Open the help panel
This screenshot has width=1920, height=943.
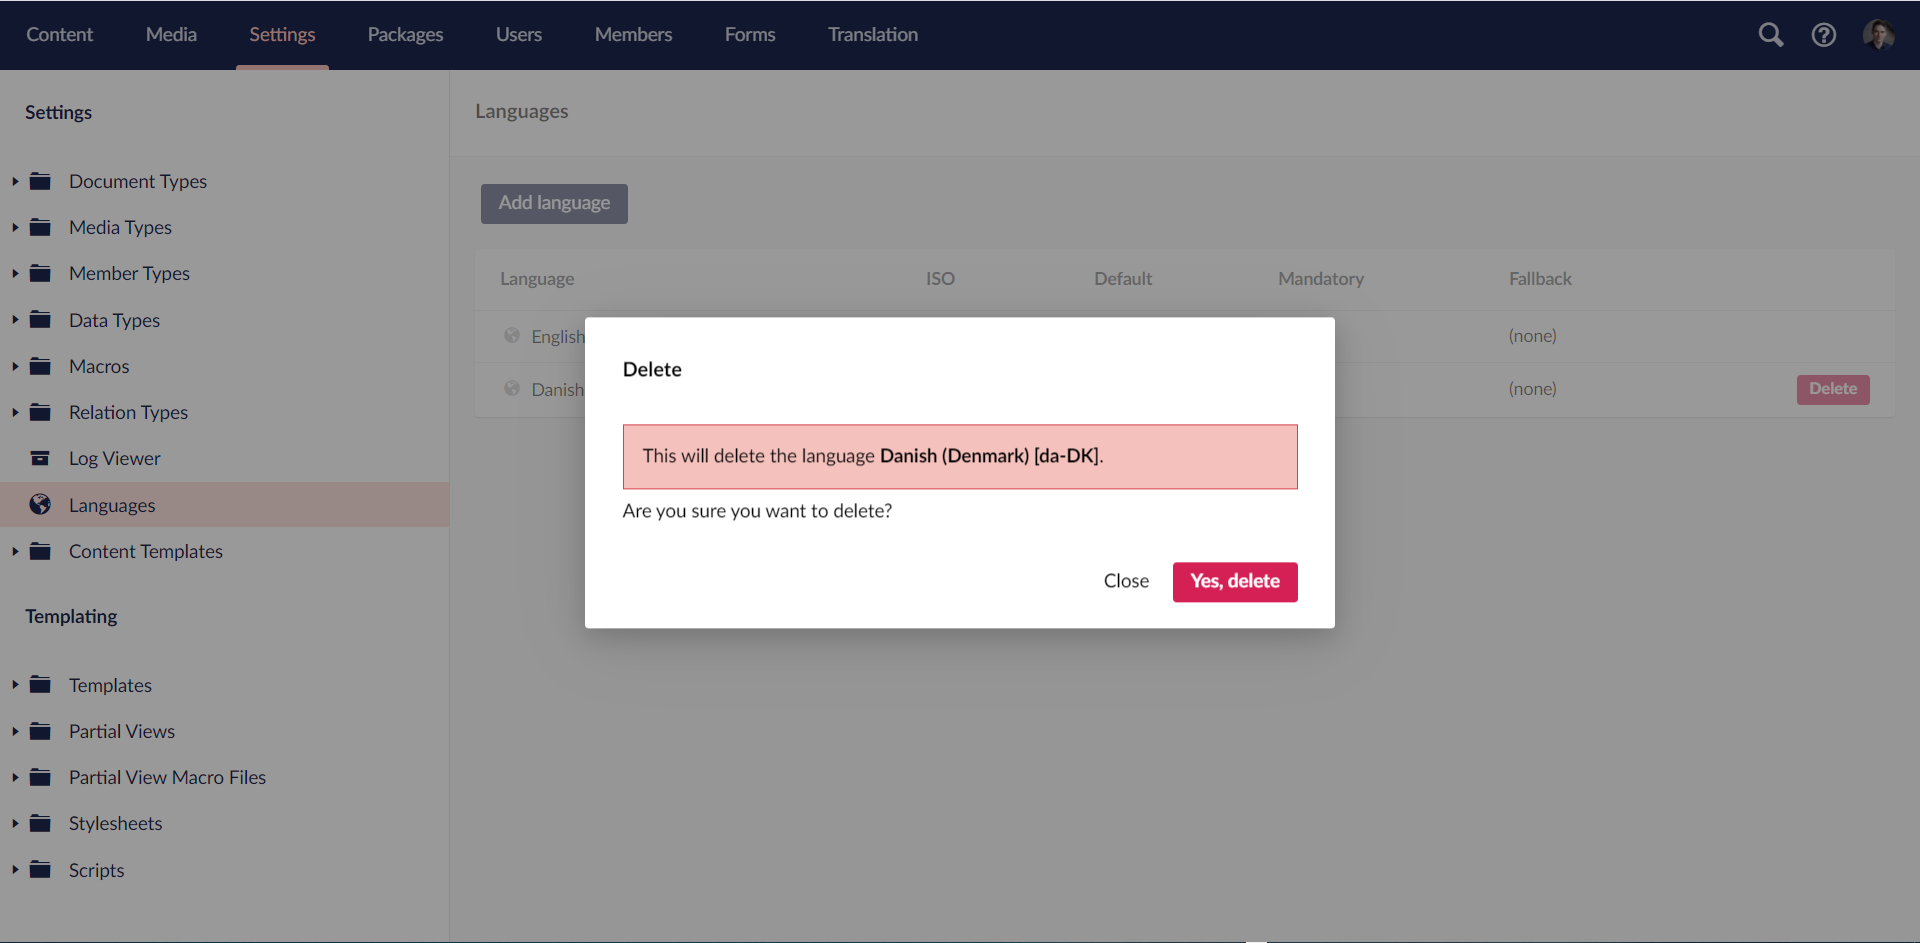click(x=1823, y=34)
